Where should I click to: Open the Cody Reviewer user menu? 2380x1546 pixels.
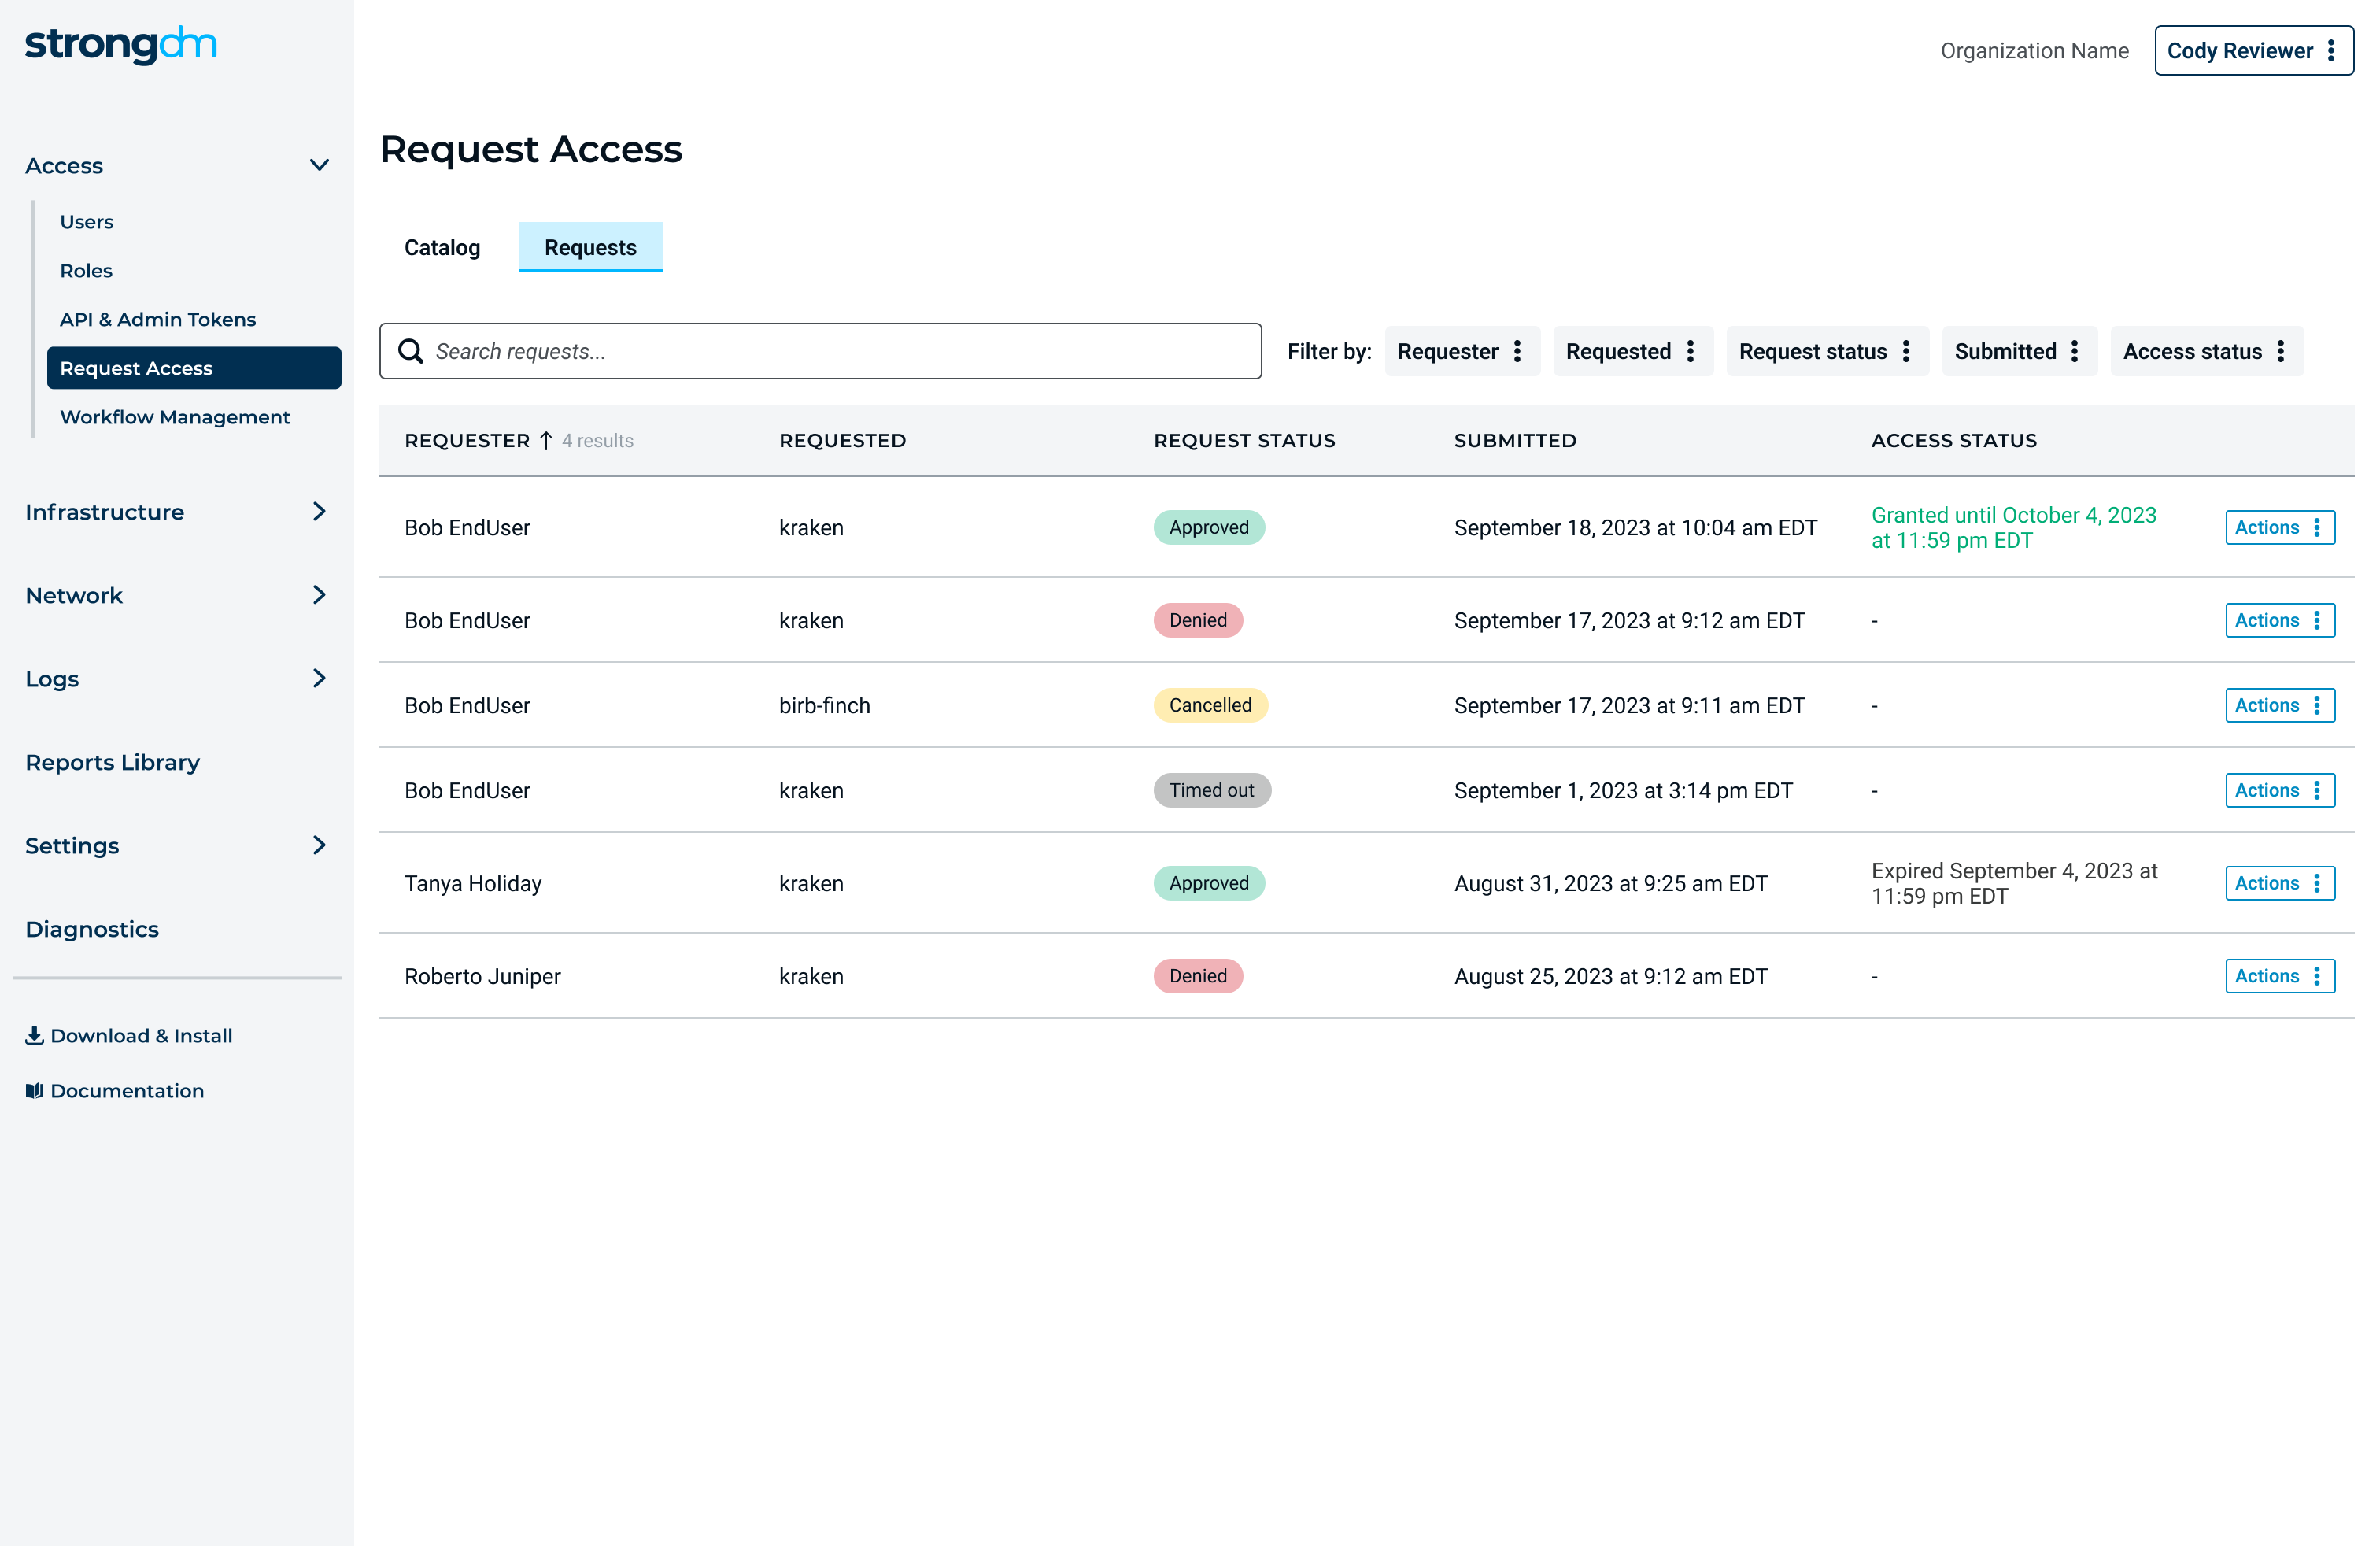[2253, 50]
